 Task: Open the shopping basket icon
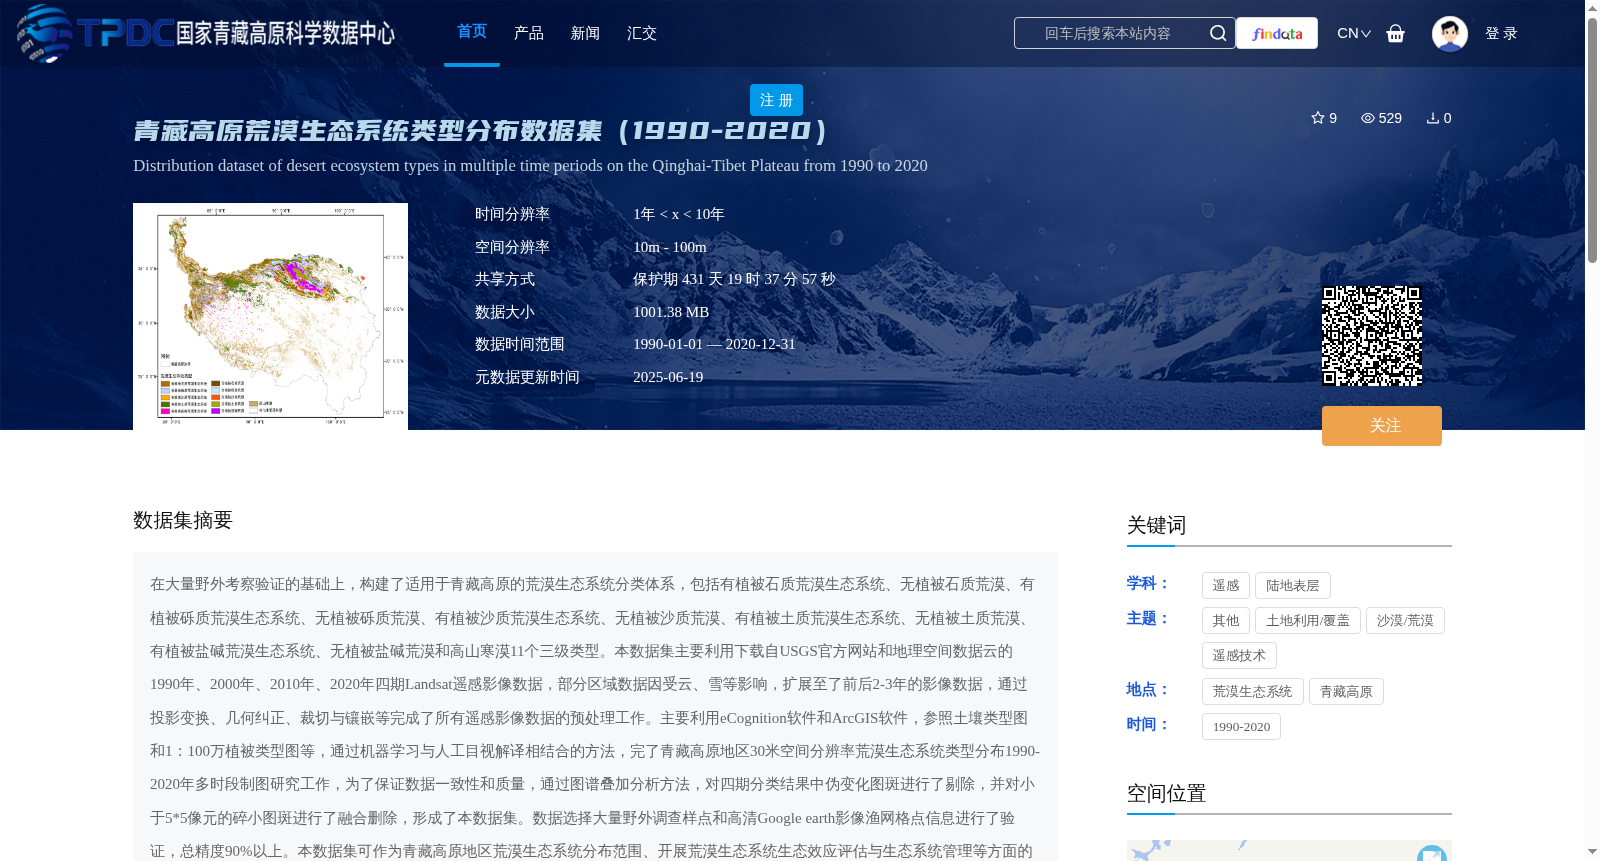point(1396,33)
